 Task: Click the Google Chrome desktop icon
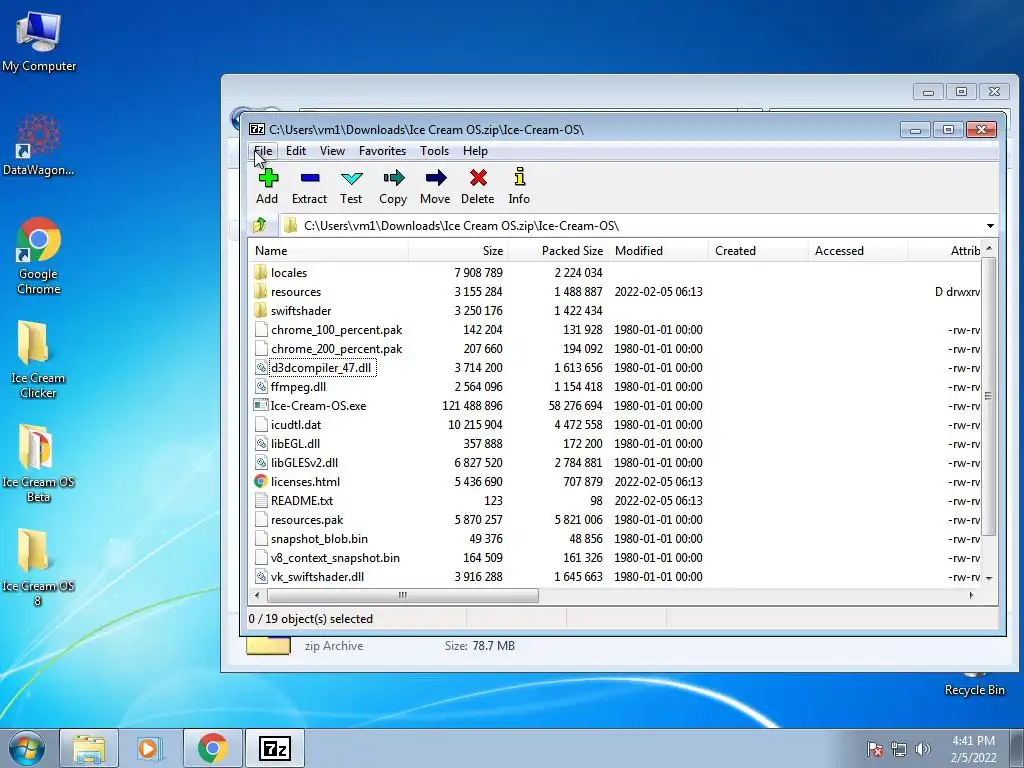click(x=39, y=256)
